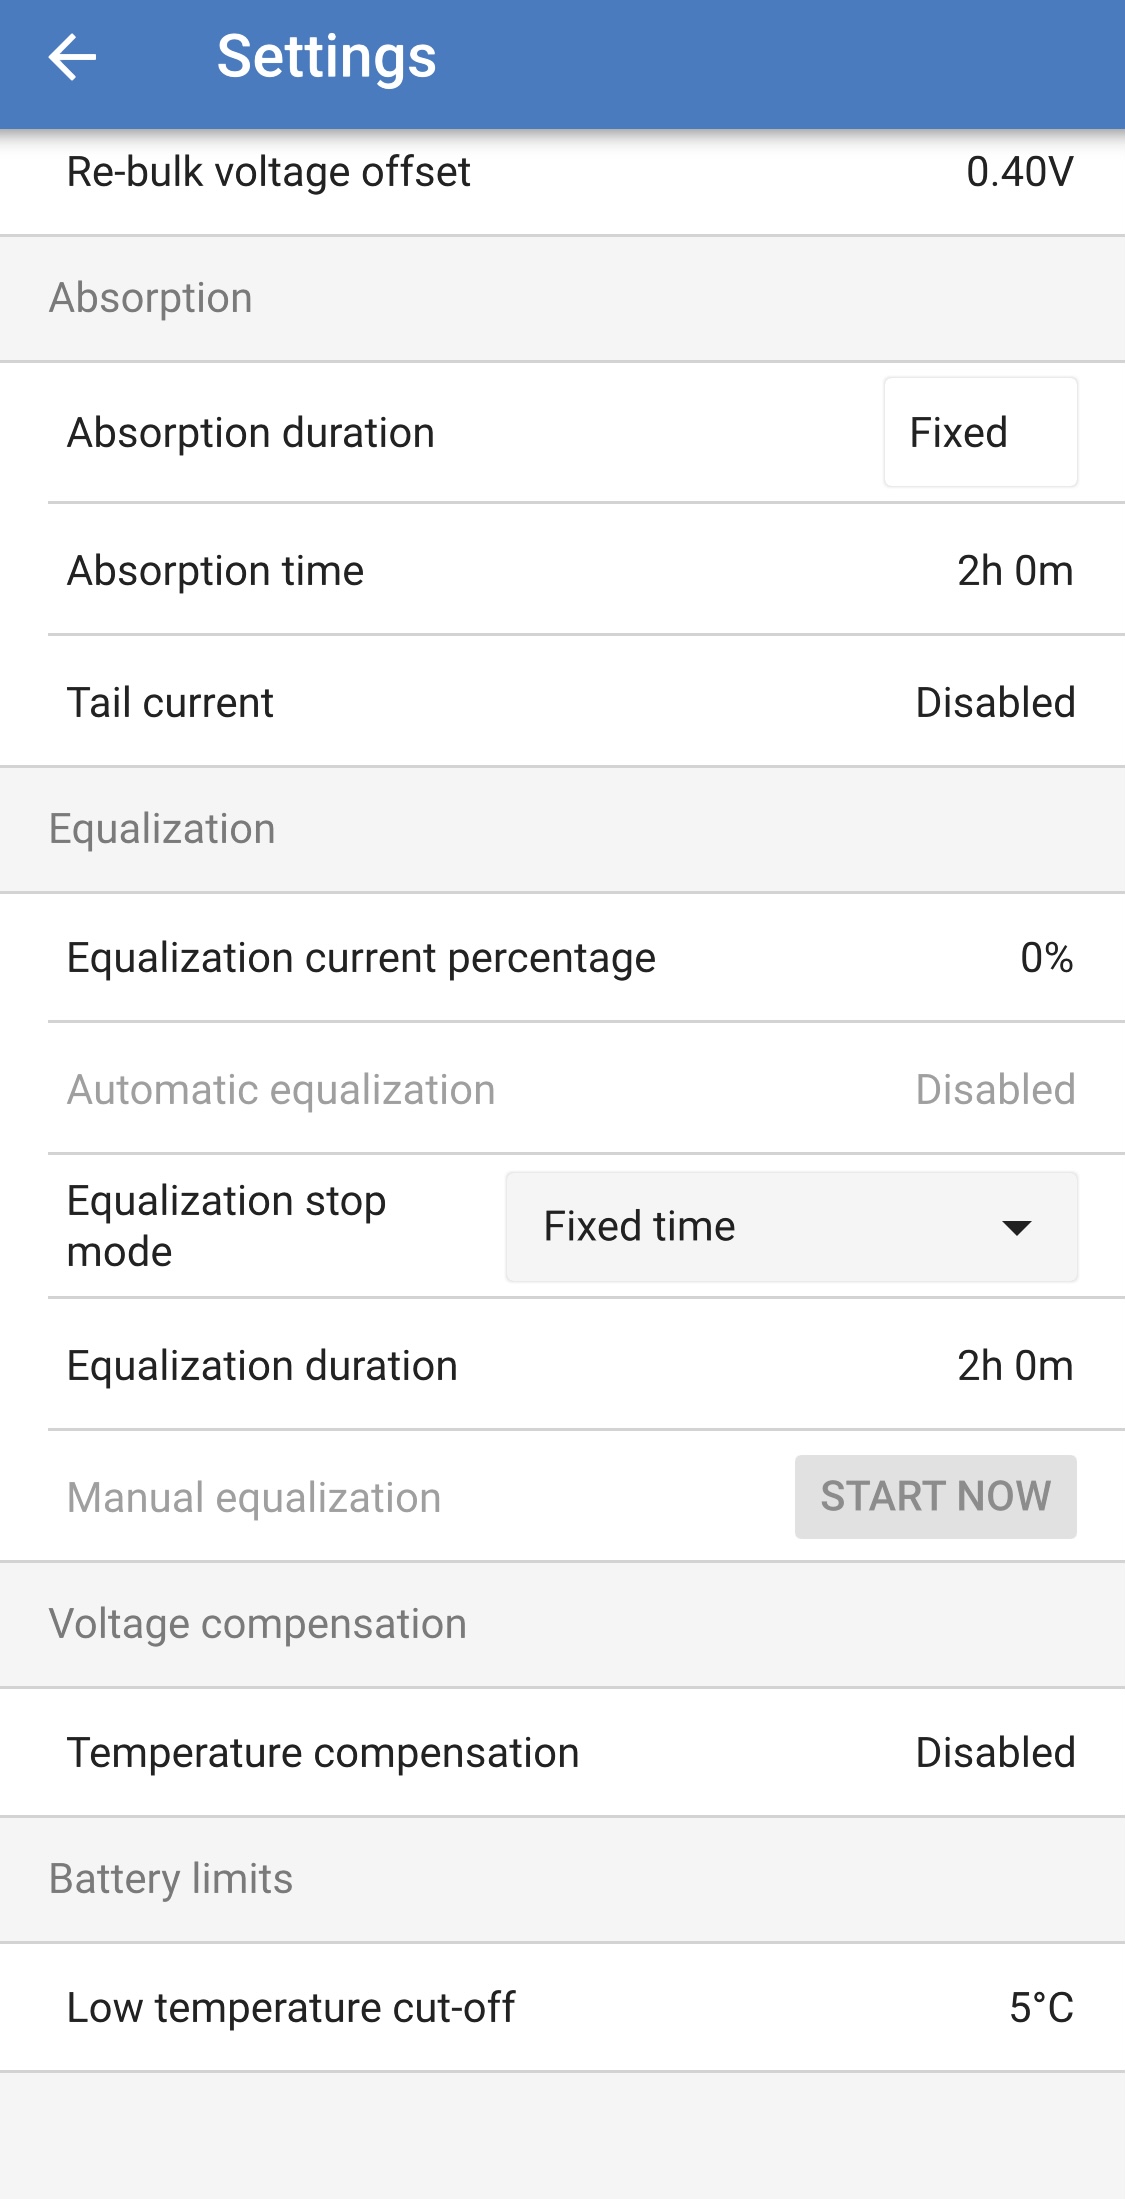1125x2199 pixels.
Task: Open the Absorption time setting
Action: [1014, 571]
